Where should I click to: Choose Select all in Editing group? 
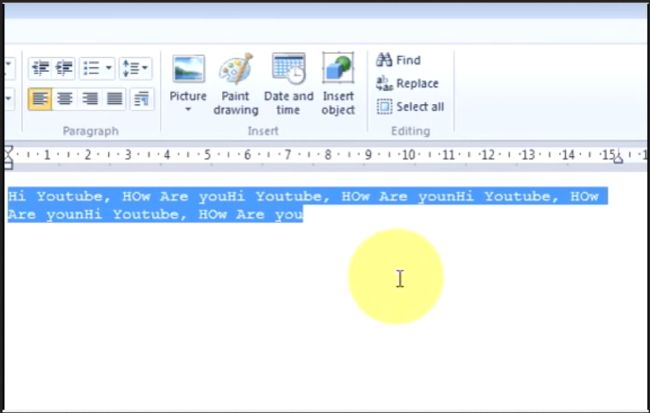point(410,107)
